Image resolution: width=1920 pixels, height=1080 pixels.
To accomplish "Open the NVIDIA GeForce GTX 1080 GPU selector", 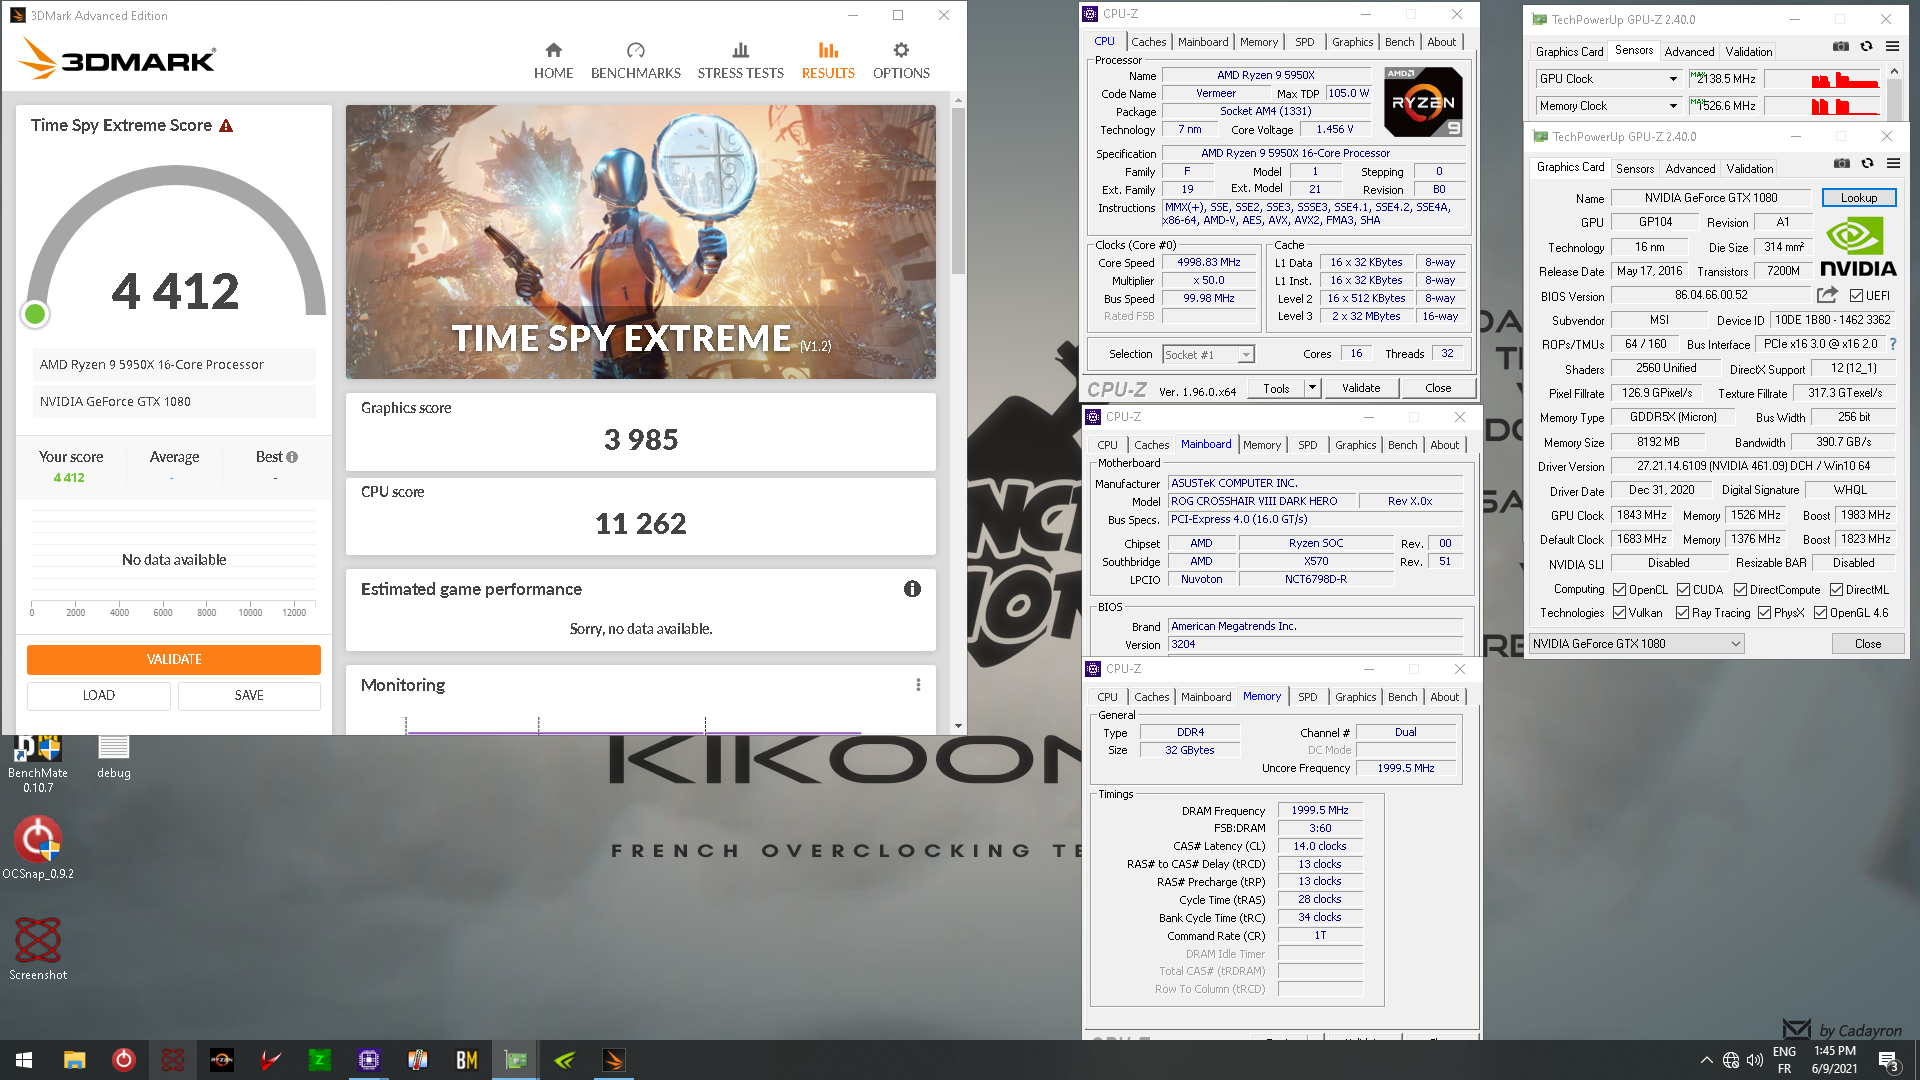I will pos(1637,644).
